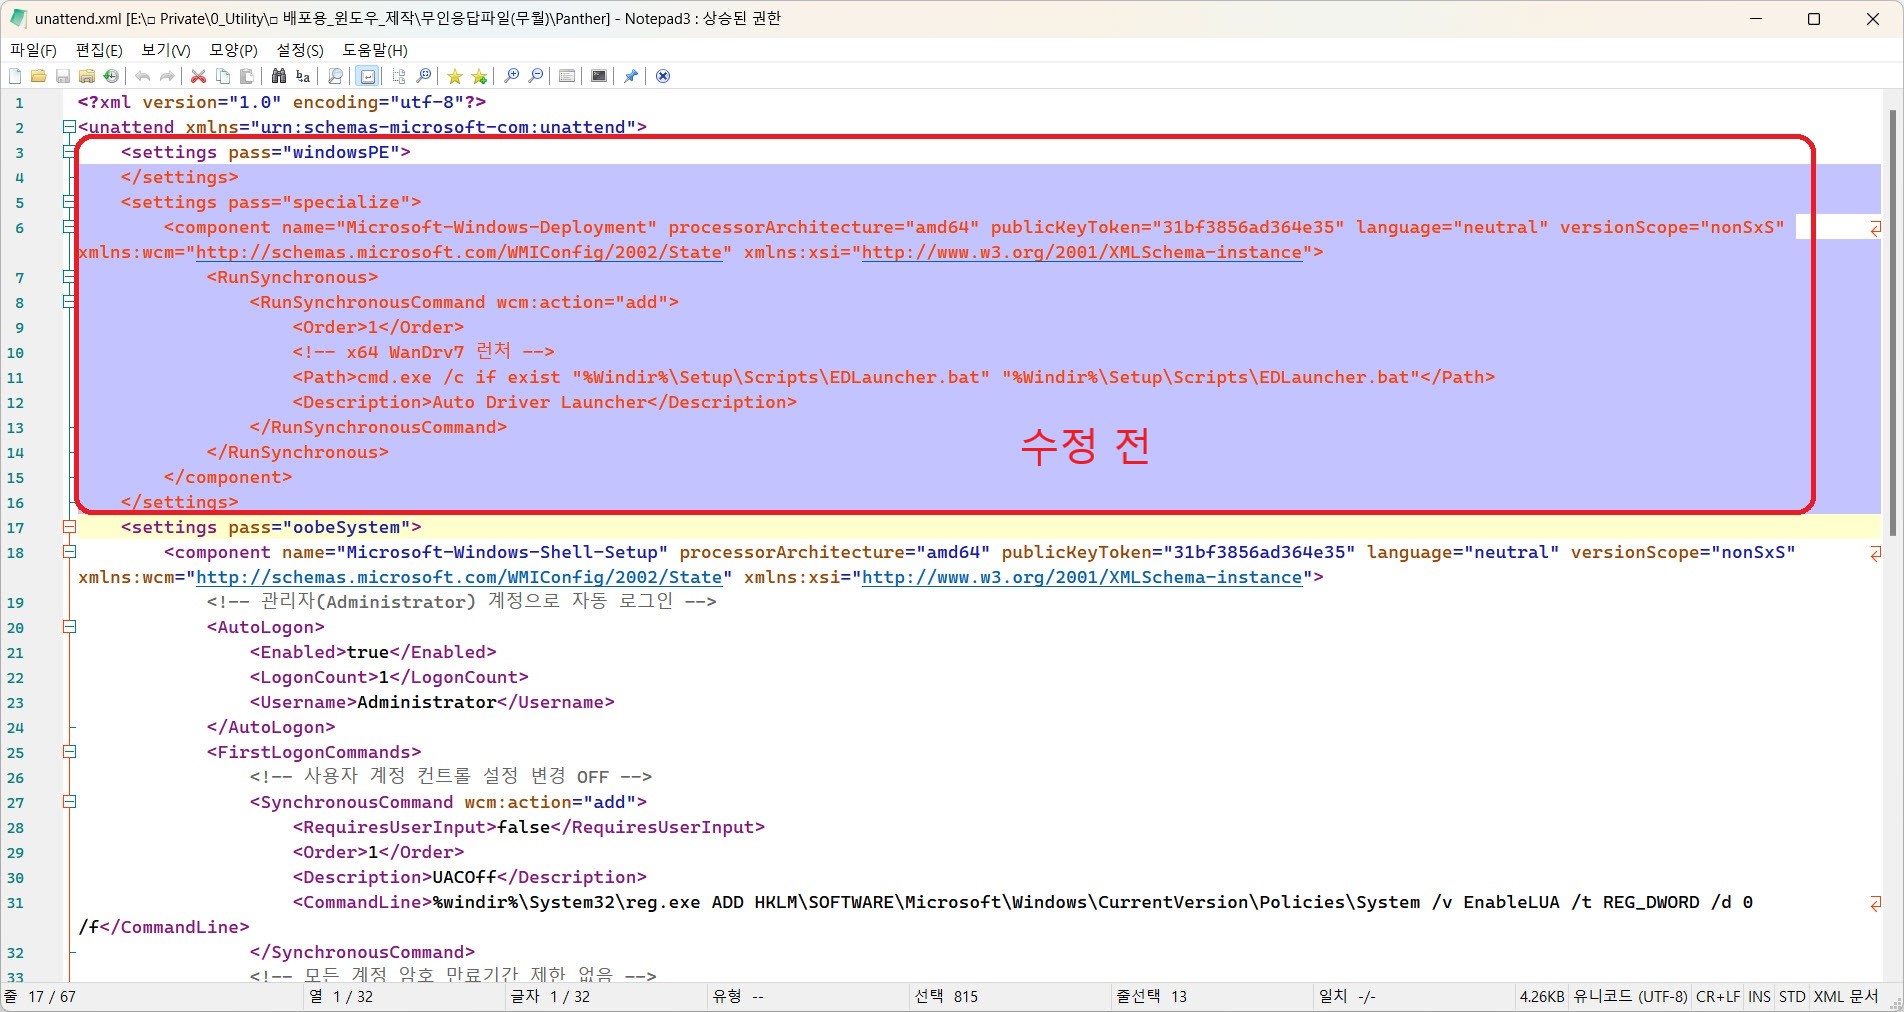Click the CR+LF line ending status field
Image resolution: width=1904 pixels, height=1012 pixels.
pos(1717,997)
